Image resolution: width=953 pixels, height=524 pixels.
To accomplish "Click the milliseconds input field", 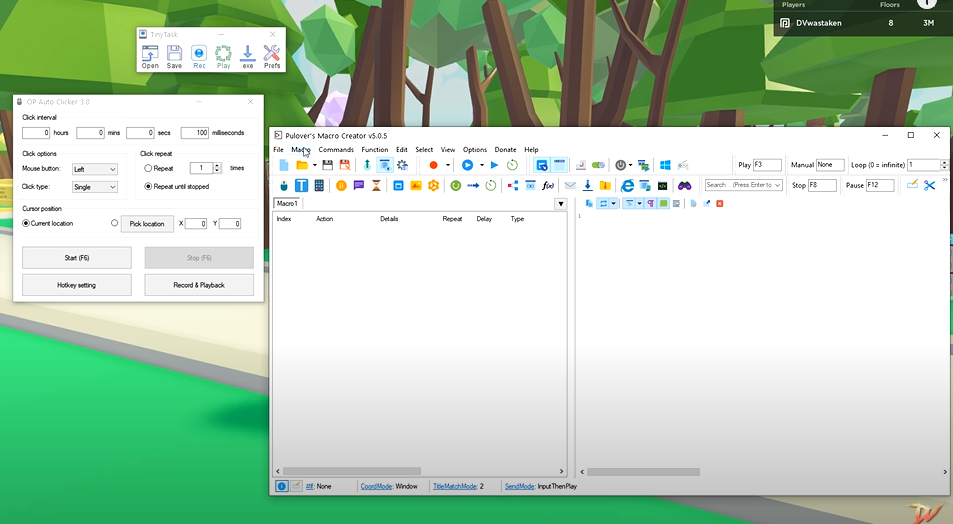I will [x=194, y=133].
